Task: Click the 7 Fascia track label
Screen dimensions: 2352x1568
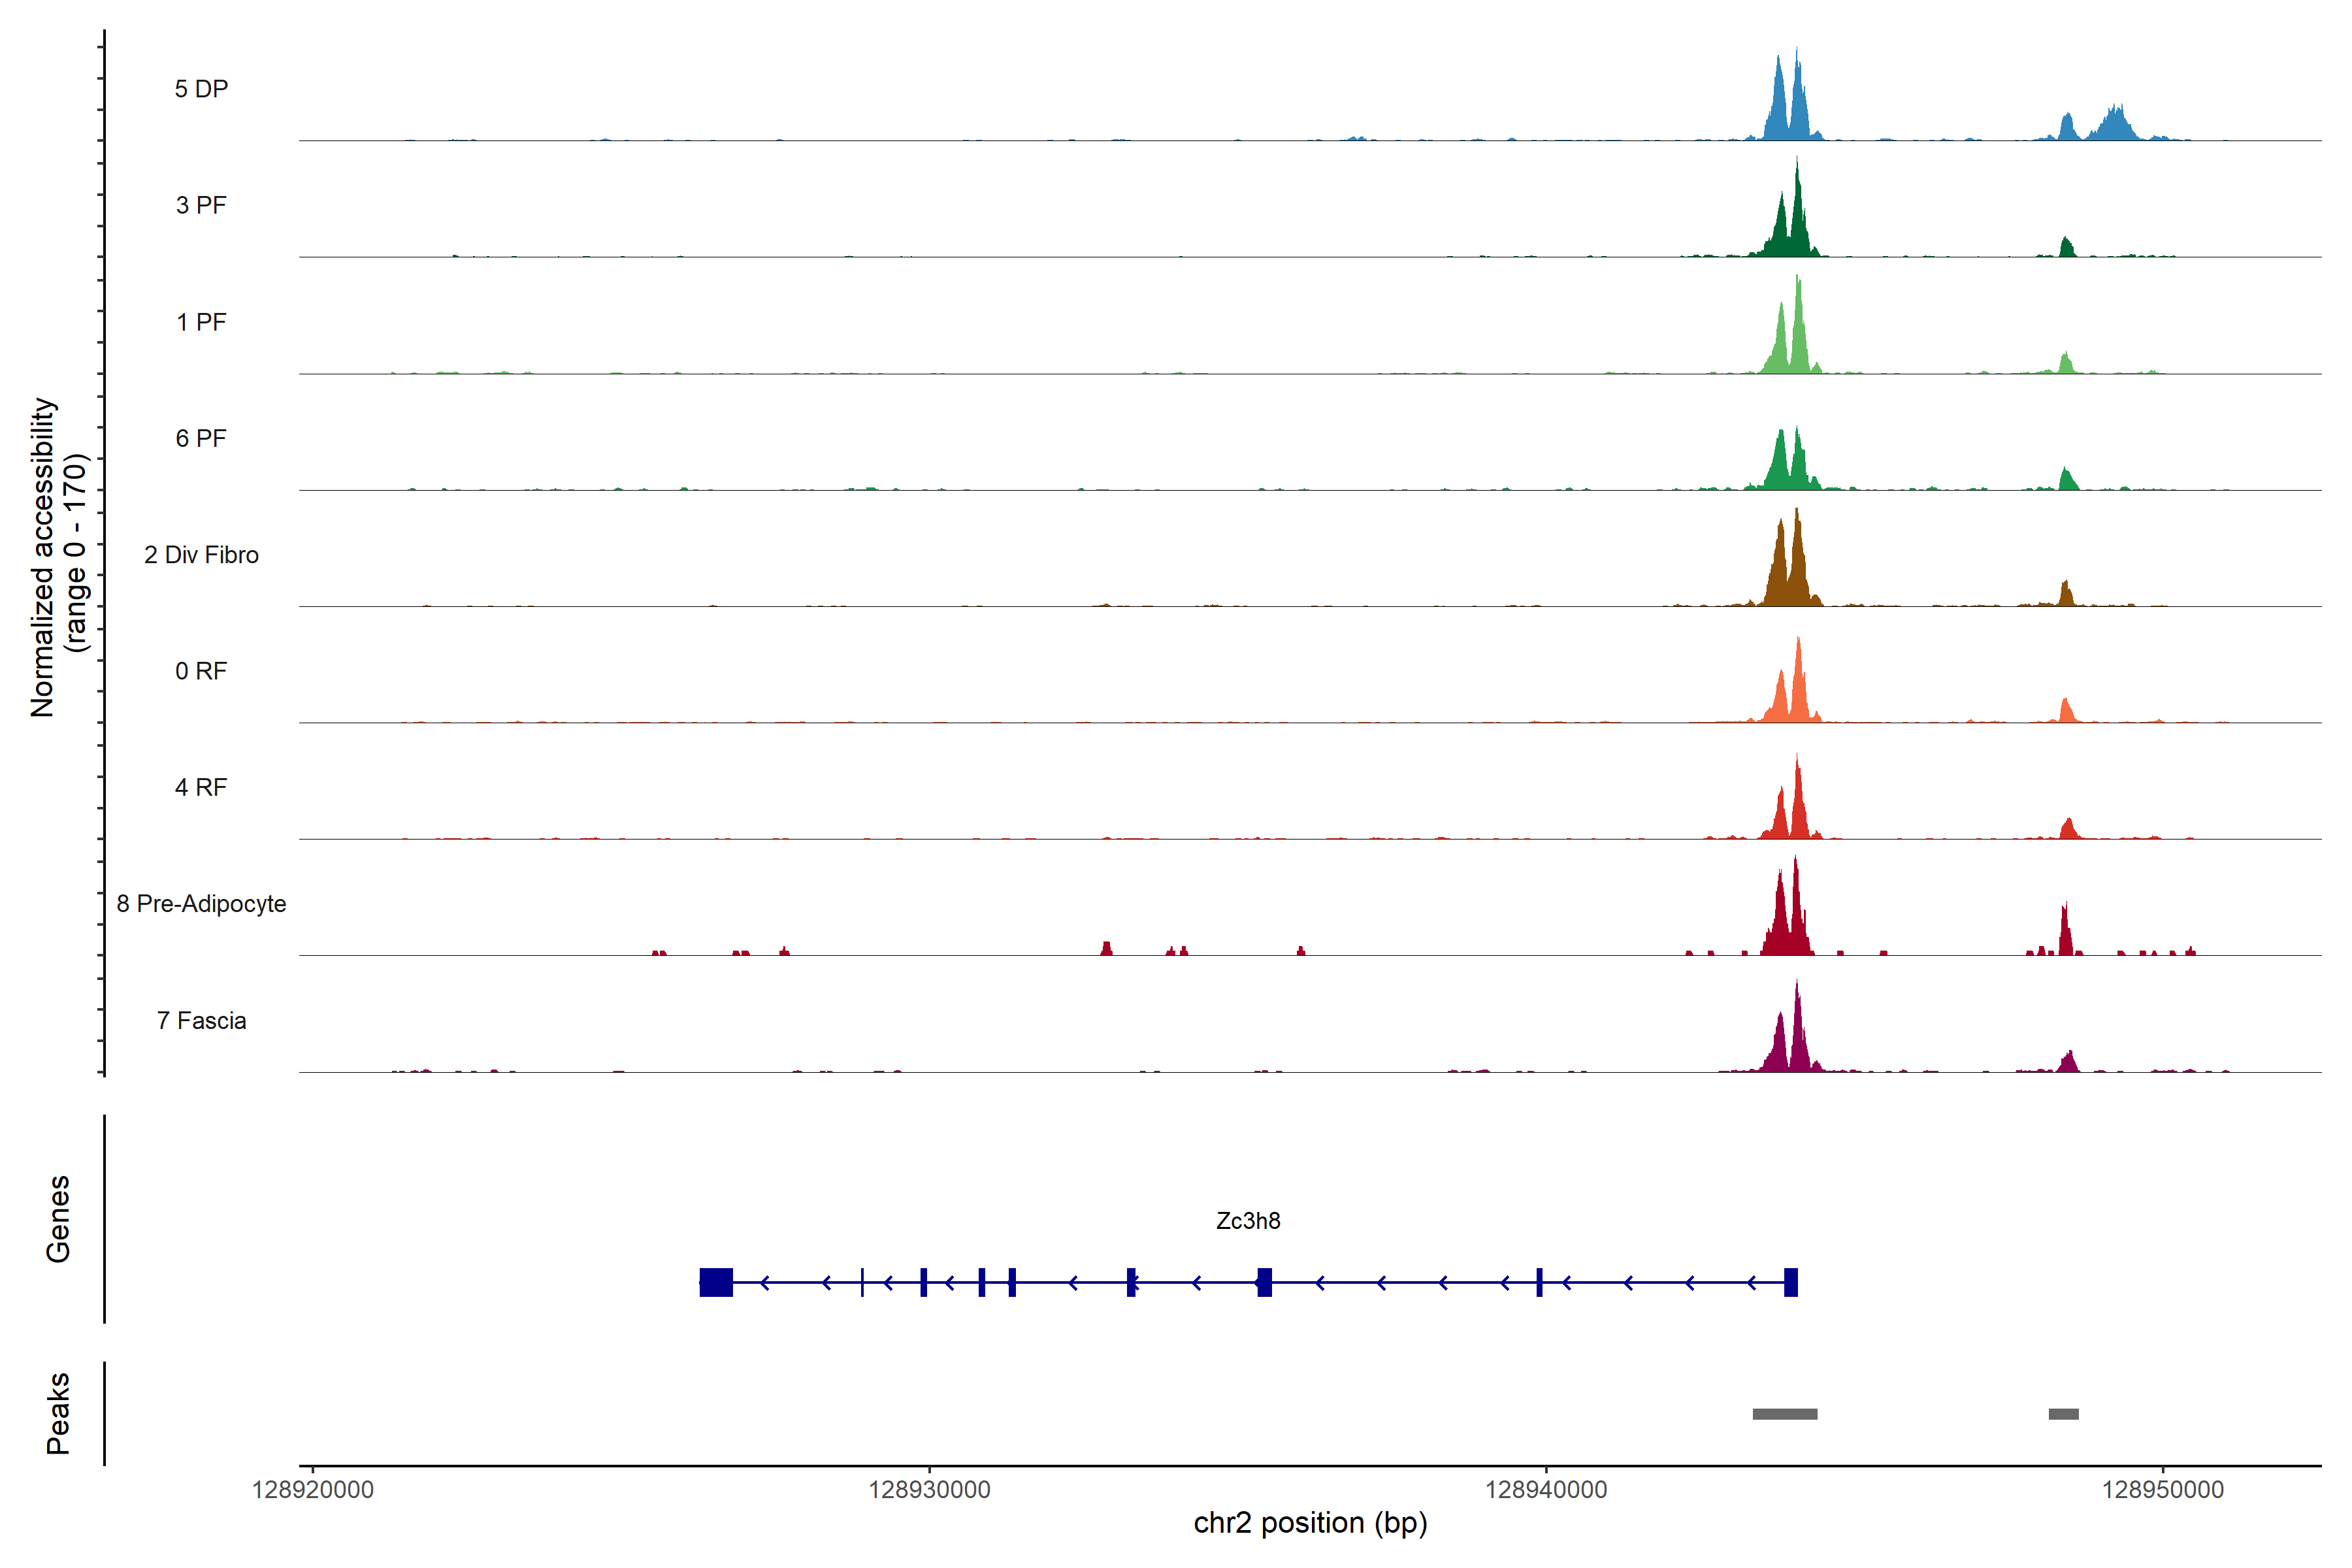Action: click(x=201, y=1020)
